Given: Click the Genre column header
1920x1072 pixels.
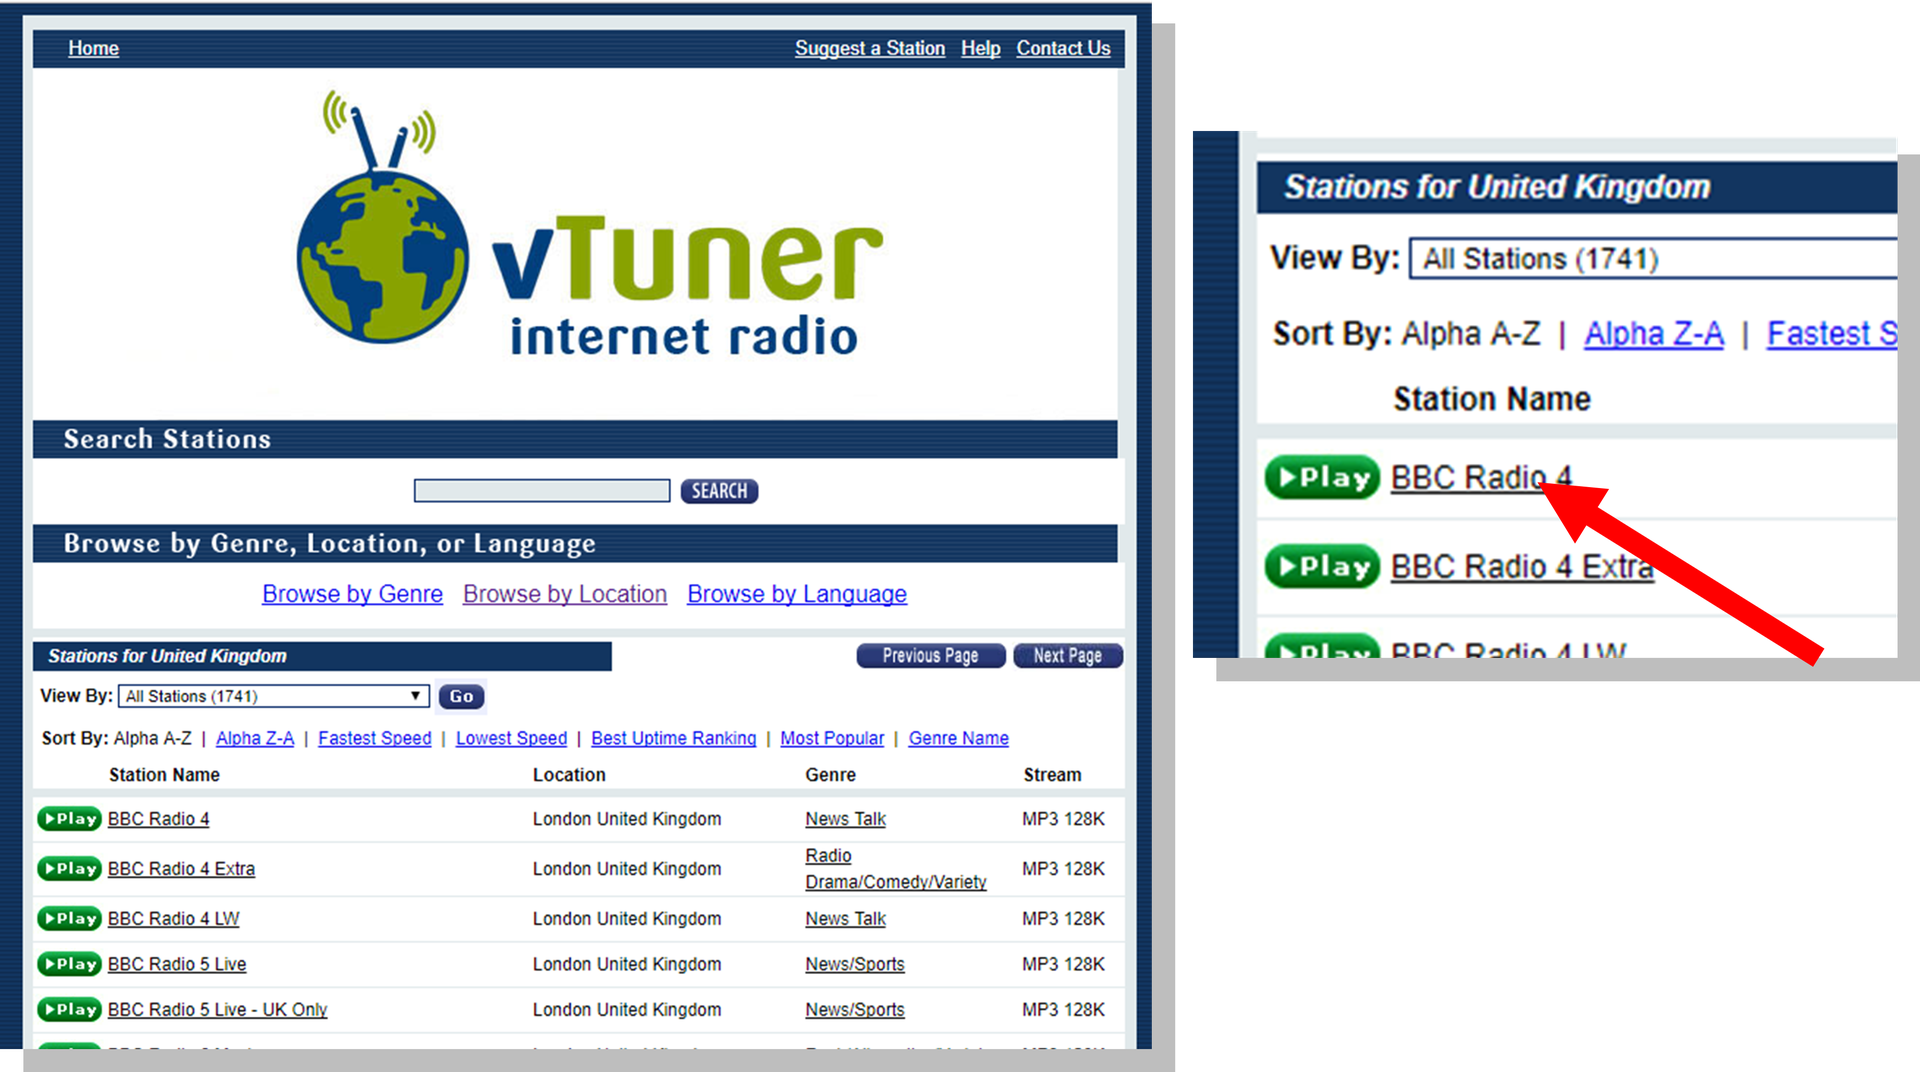Looking at the screenshot, I should (830, 775).
